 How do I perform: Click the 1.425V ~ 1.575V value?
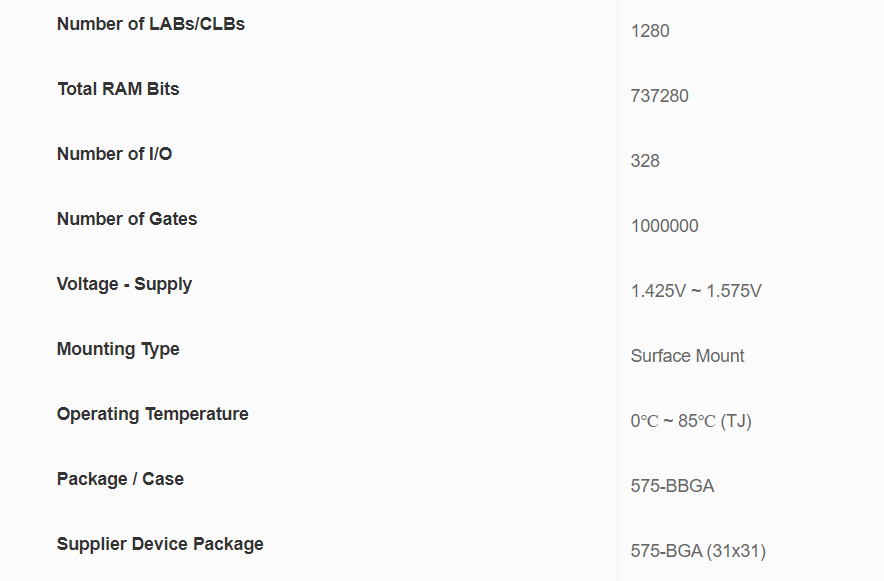[696, 291]
